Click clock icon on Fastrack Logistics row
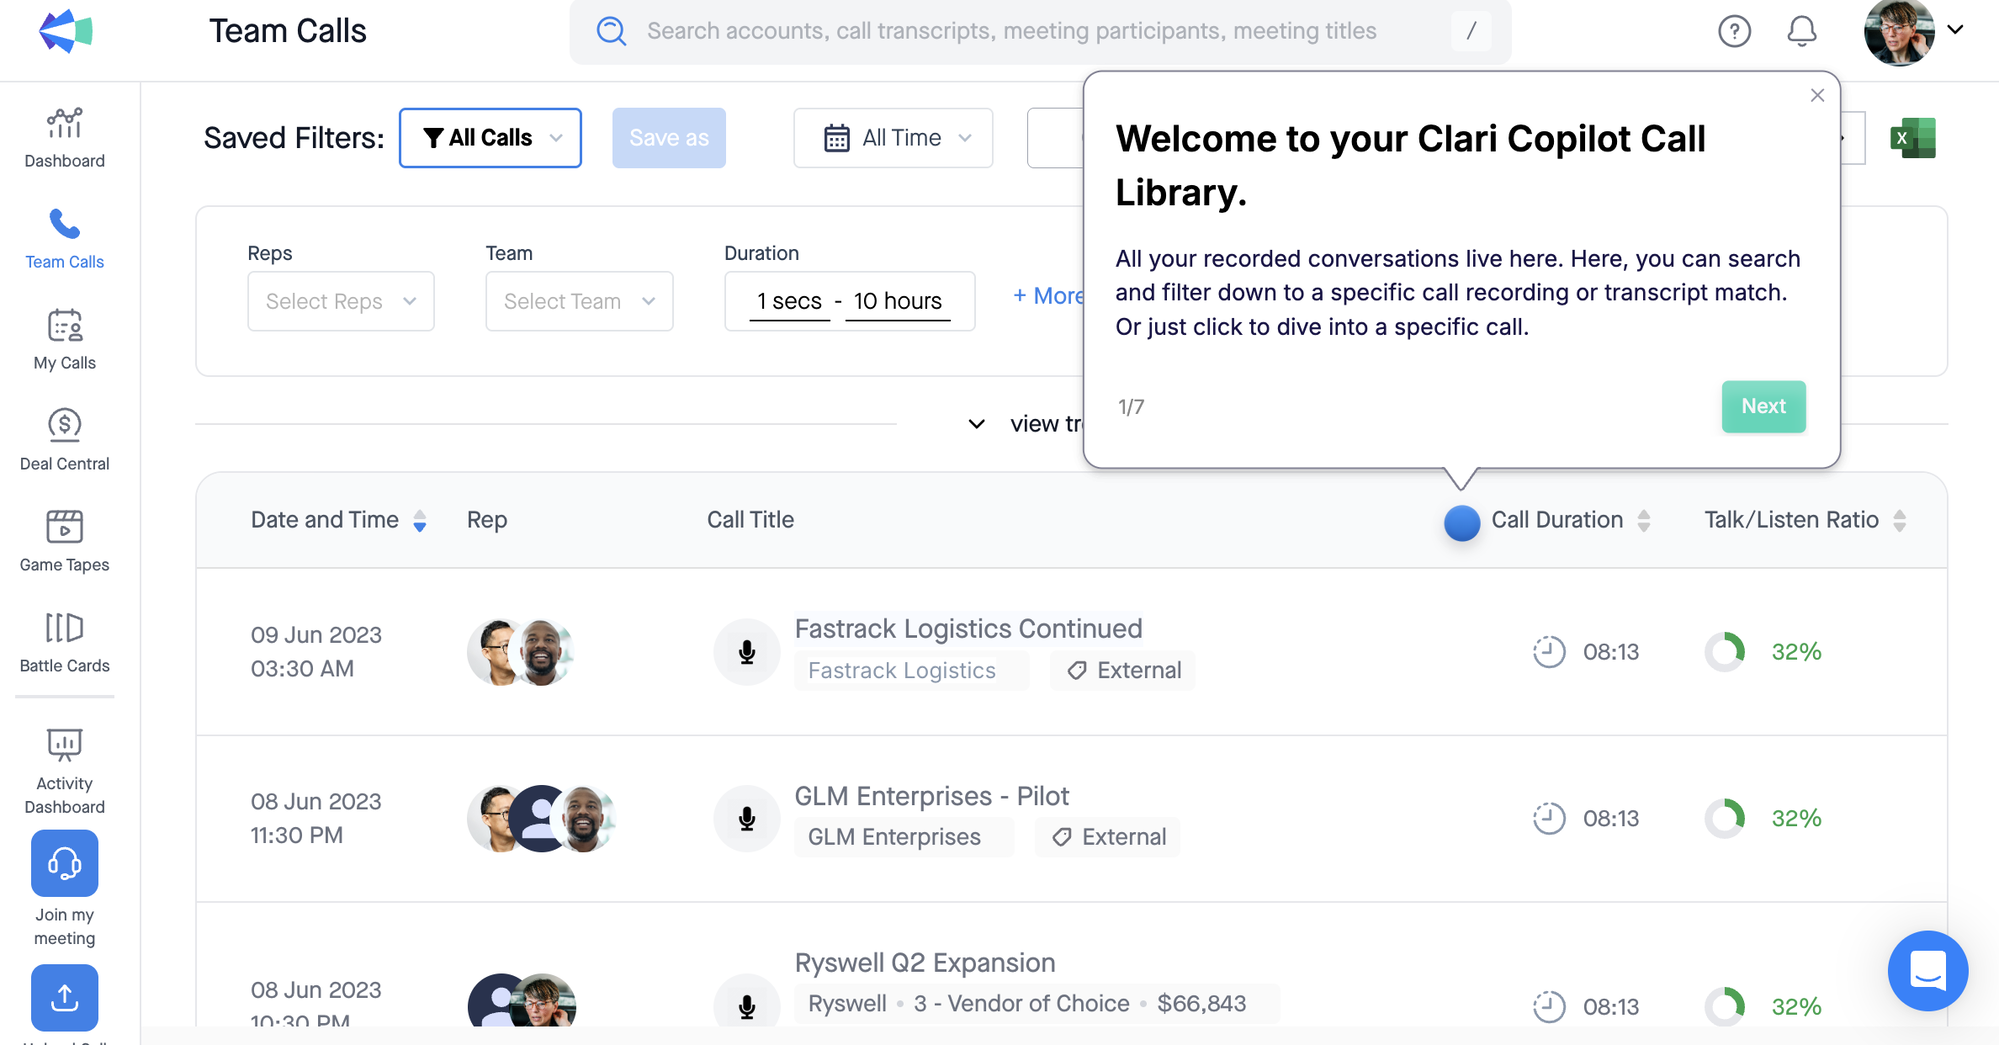Image resolution: width=1999 pixels, height=1045 pixels. (1549, 652)
